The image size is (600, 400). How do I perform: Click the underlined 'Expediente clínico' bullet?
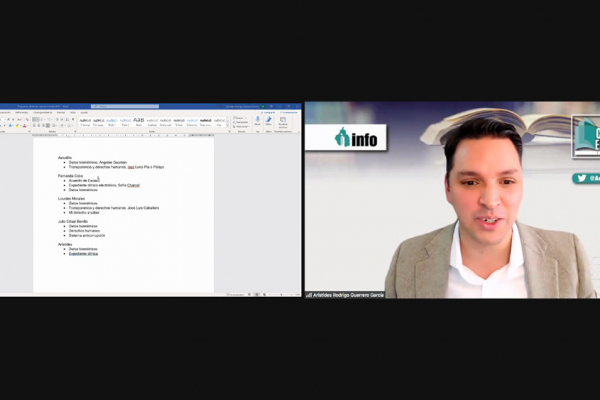click(83, 253)
